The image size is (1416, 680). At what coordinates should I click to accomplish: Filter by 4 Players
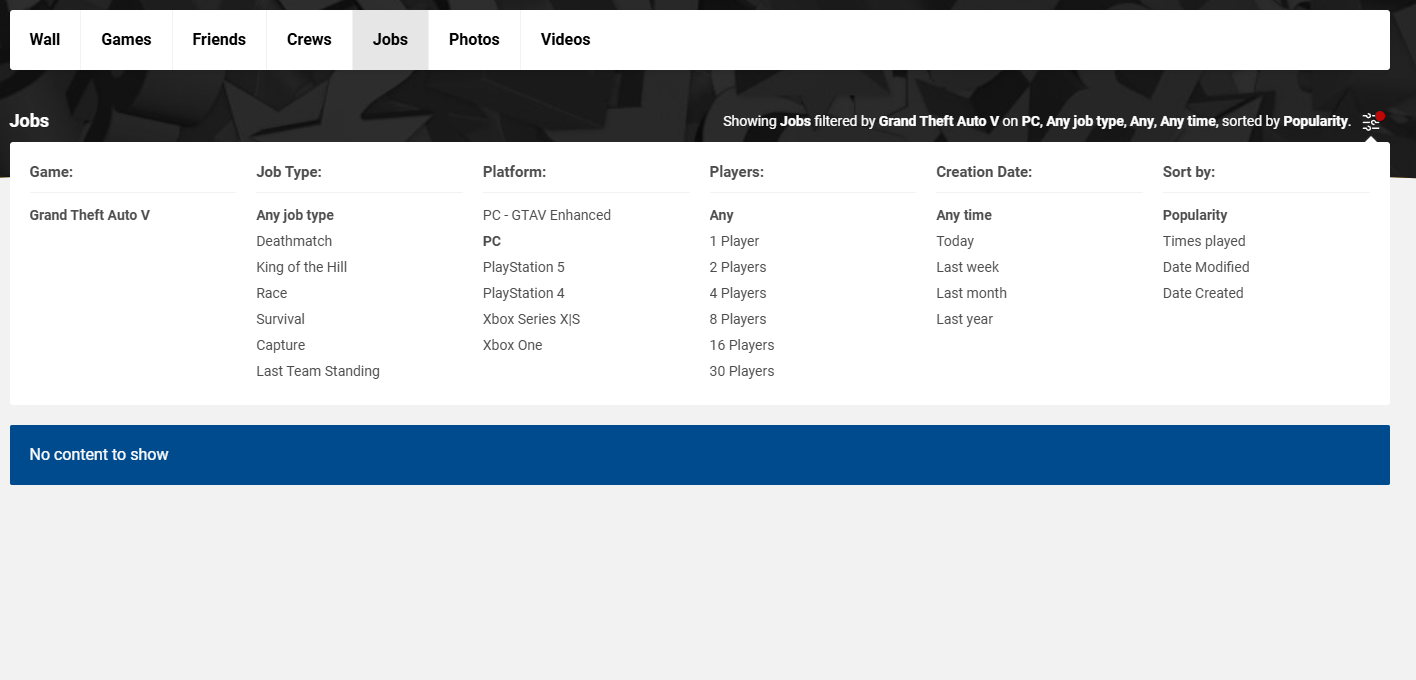click(738, 293)
